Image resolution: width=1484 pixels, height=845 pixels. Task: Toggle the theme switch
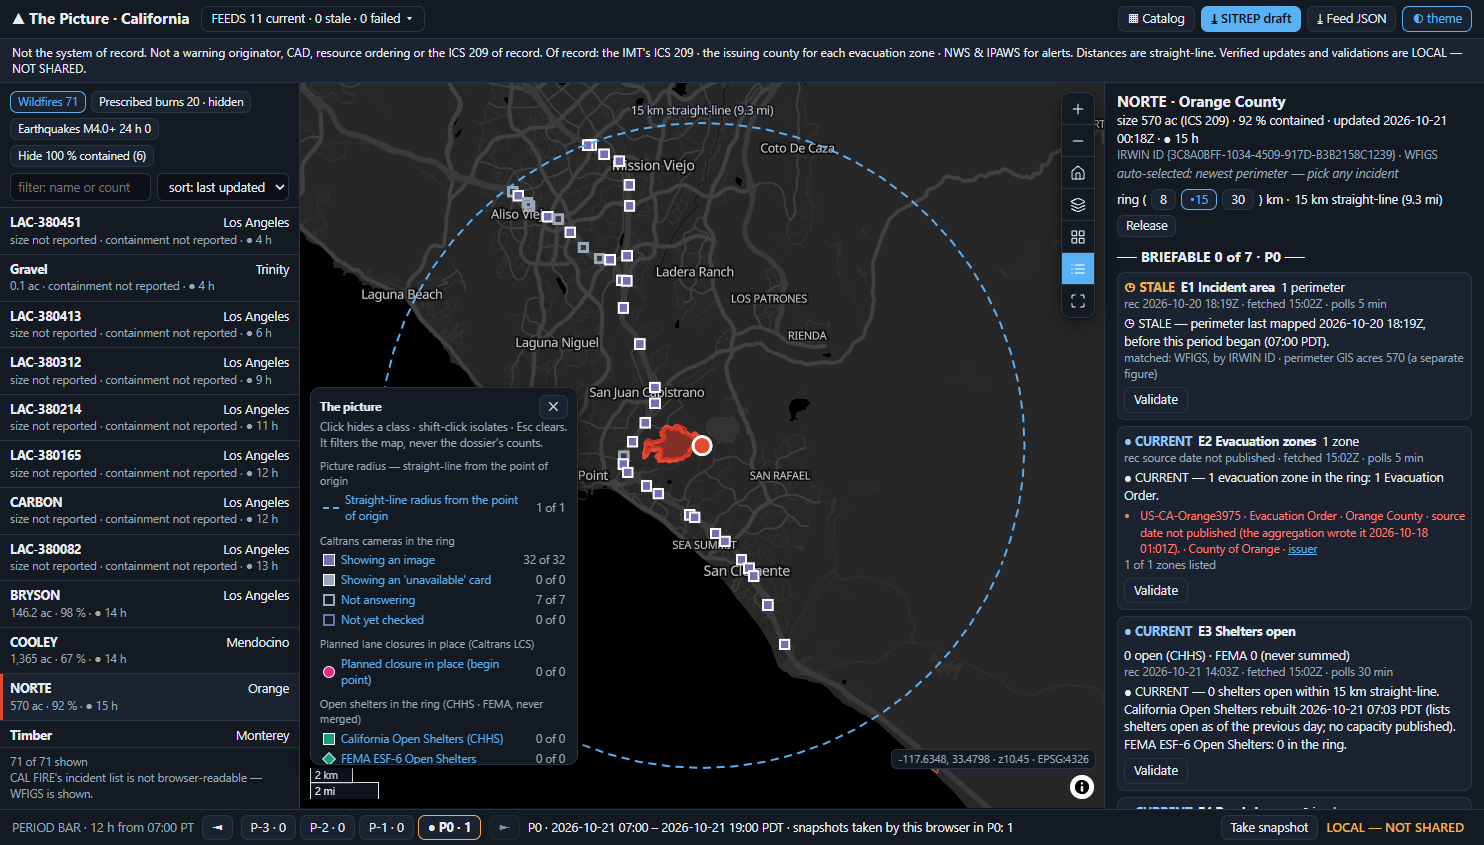coord(1437,19)
